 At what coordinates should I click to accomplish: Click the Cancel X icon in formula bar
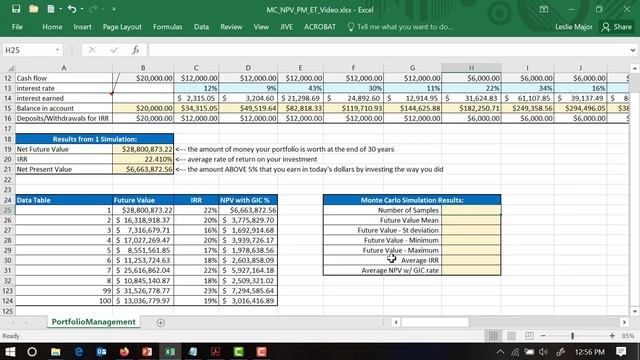pos(92,50)
